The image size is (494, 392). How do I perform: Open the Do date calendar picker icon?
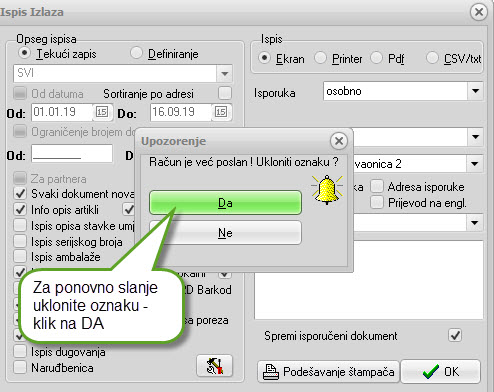[x=221, y=112]
